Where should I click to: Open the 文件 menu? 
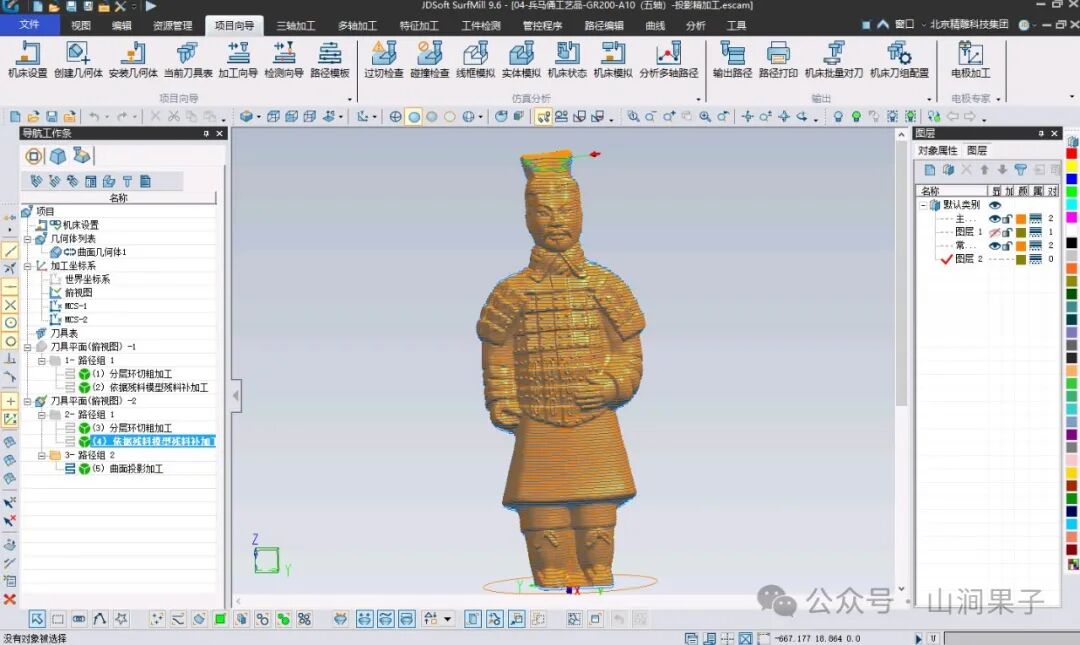(29, 25)
